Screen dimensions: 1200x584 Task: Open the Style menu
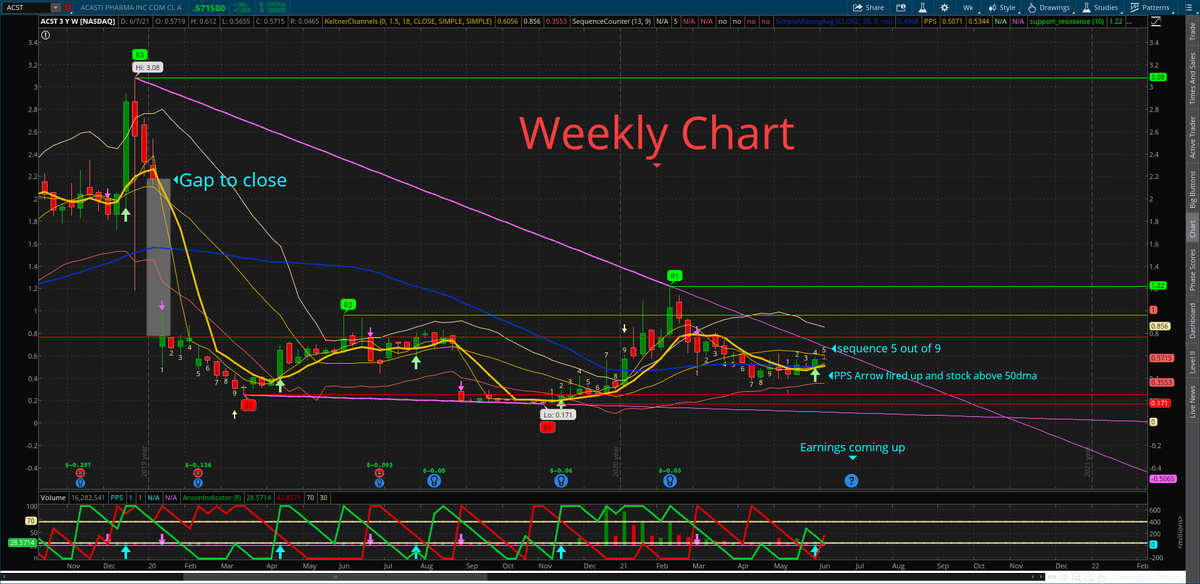(1002, 6)
